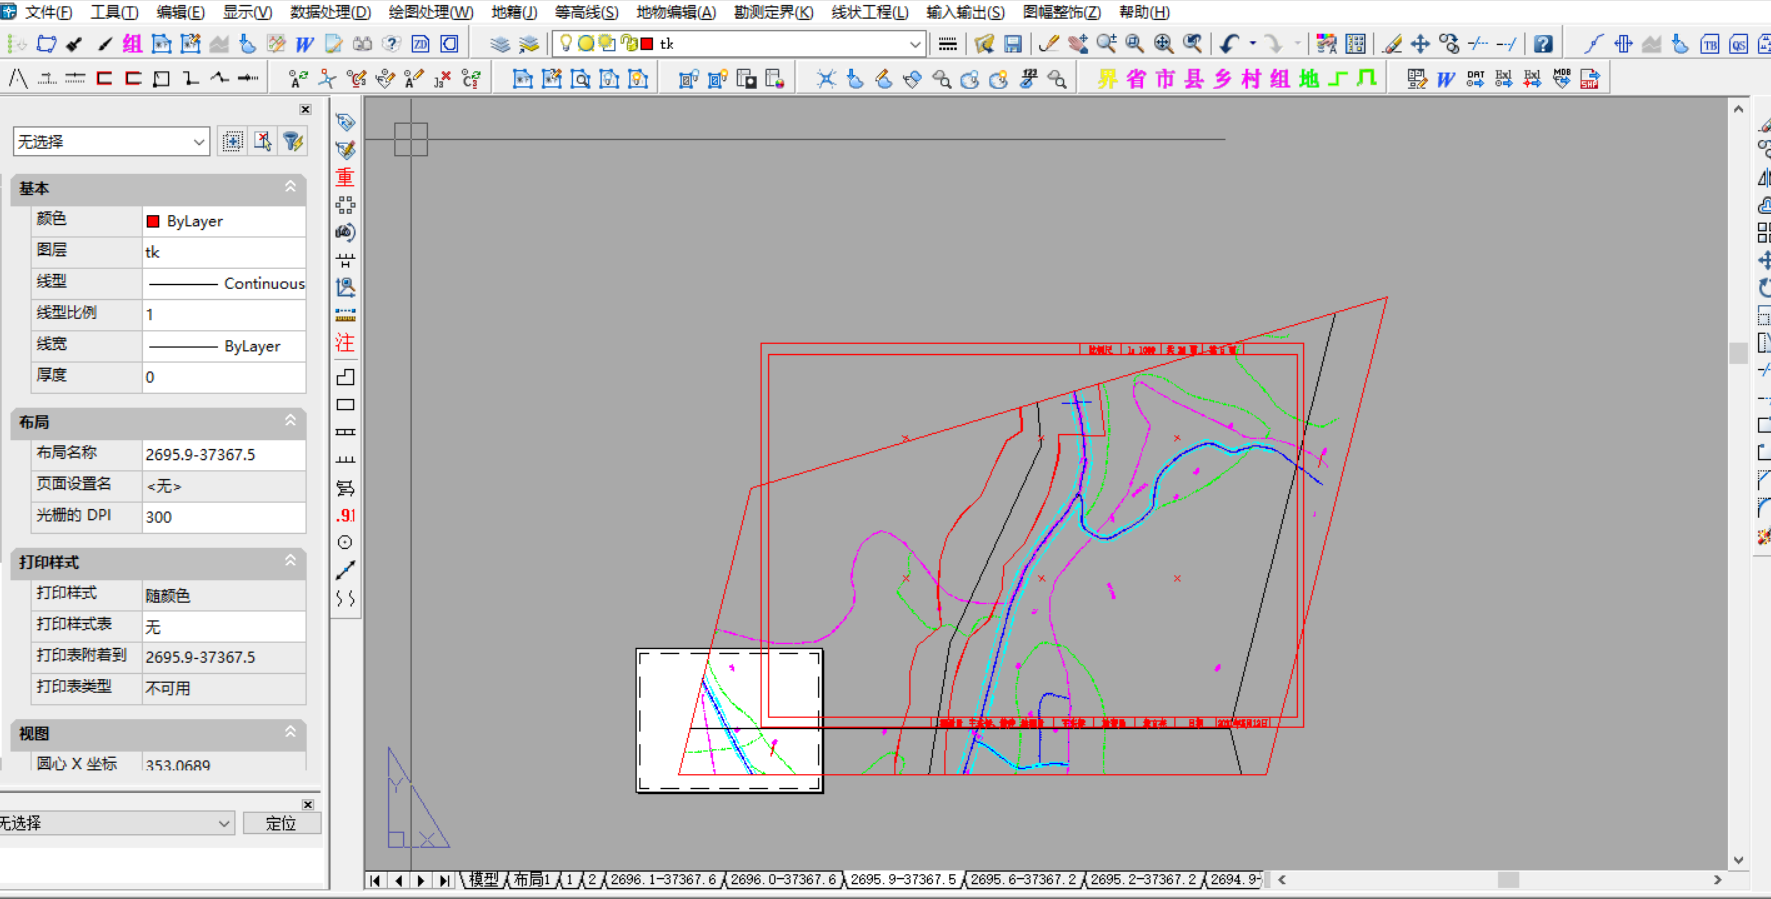Collapse the 基本 section
The height and width of the screenshot is (899, 1771).
click(x=290, y=187)
